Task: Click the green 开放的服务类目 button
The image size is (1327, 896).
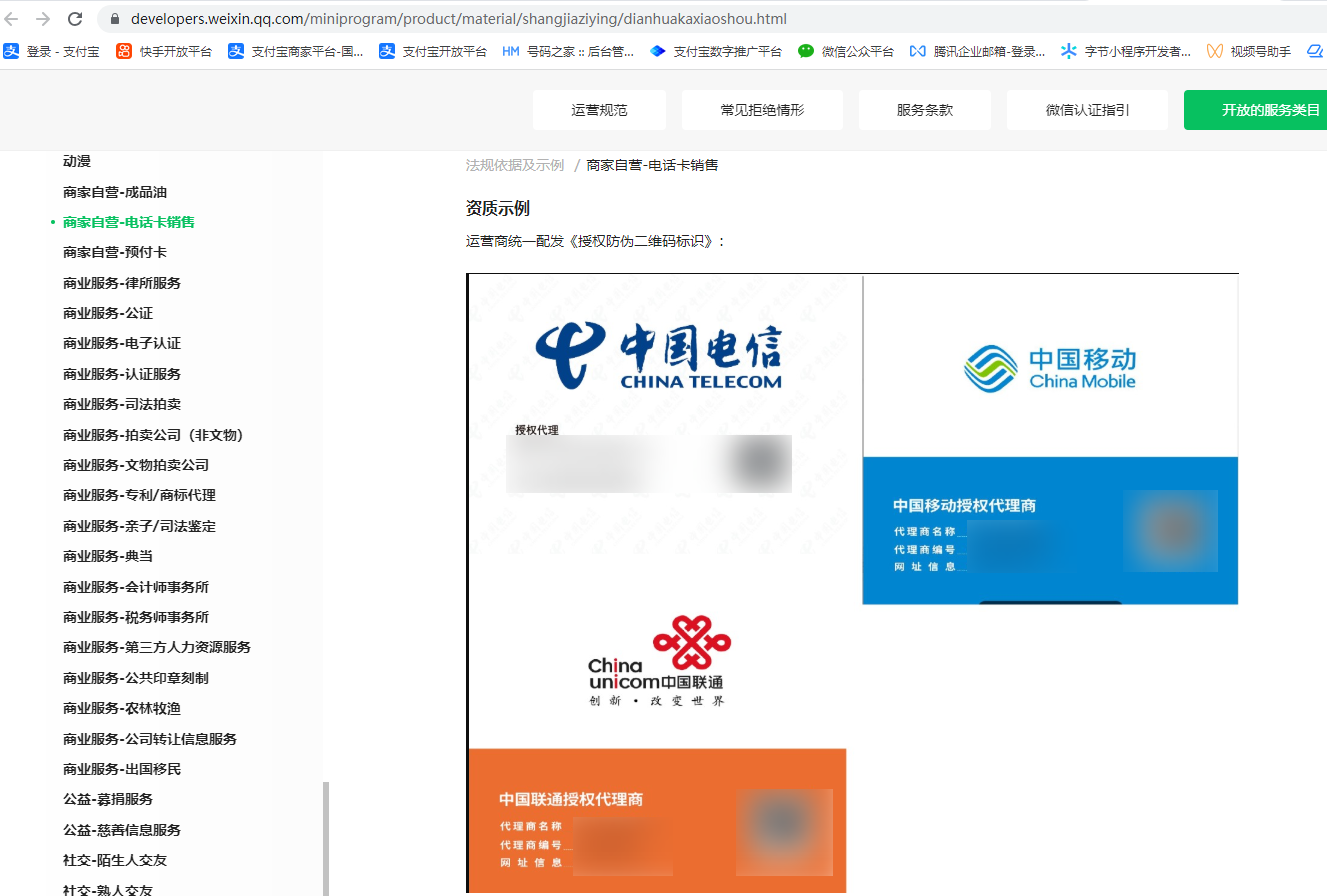Action: (x=1256, y=110)
